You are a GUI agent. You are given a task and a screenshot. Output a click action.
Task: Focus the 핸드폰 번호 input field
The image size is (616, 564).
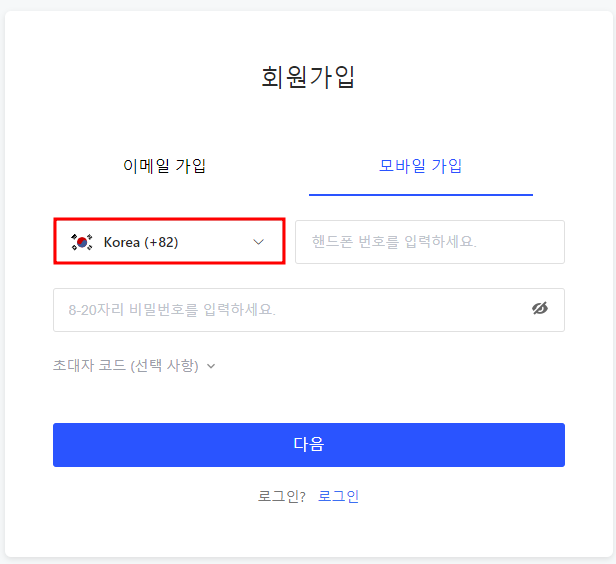(x=430, y=242)
